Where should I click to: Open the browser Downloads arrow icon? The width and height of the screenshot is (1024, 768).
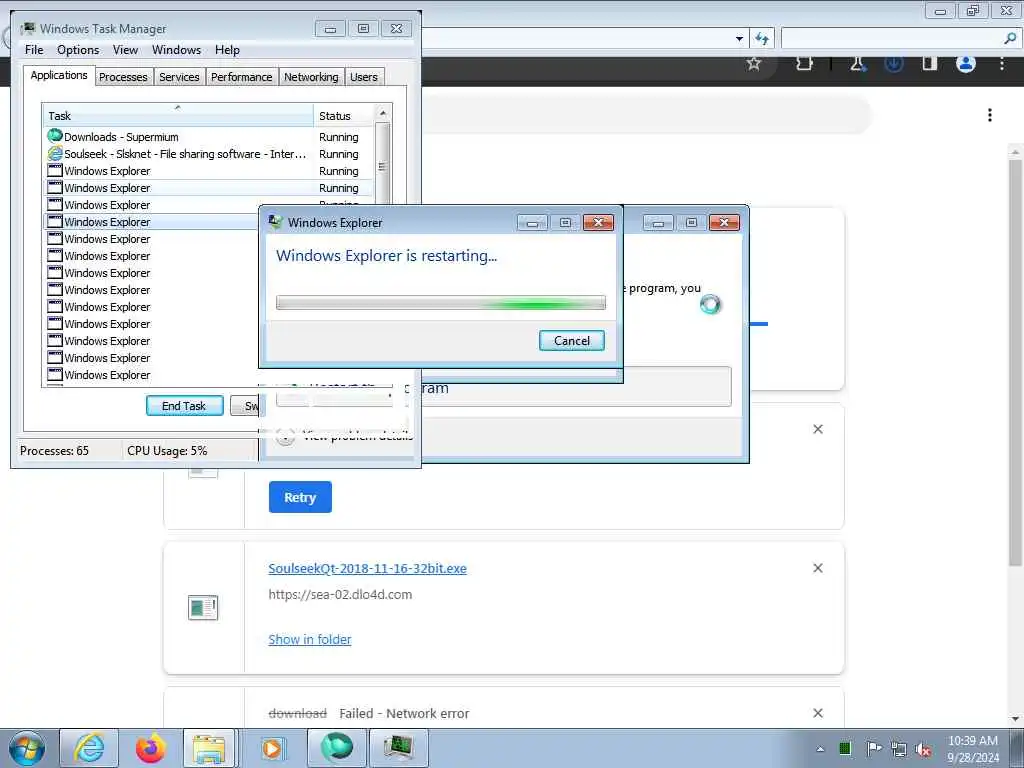click(894, 63)
